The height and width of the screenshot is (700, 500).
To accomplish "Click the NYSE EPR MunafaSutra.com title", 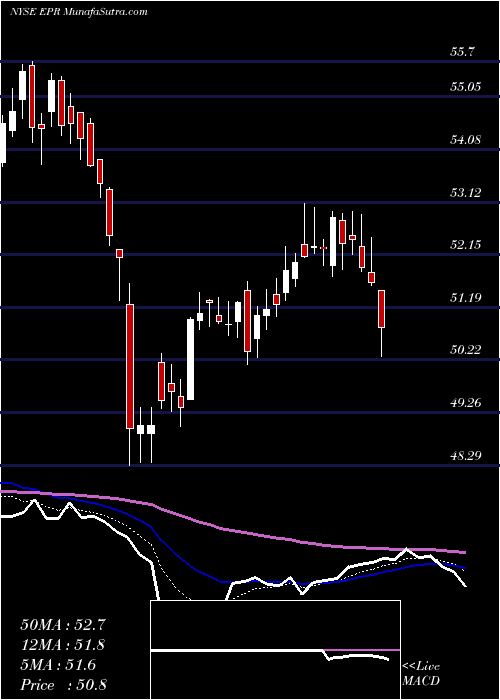I will click(x=79, y=12).
